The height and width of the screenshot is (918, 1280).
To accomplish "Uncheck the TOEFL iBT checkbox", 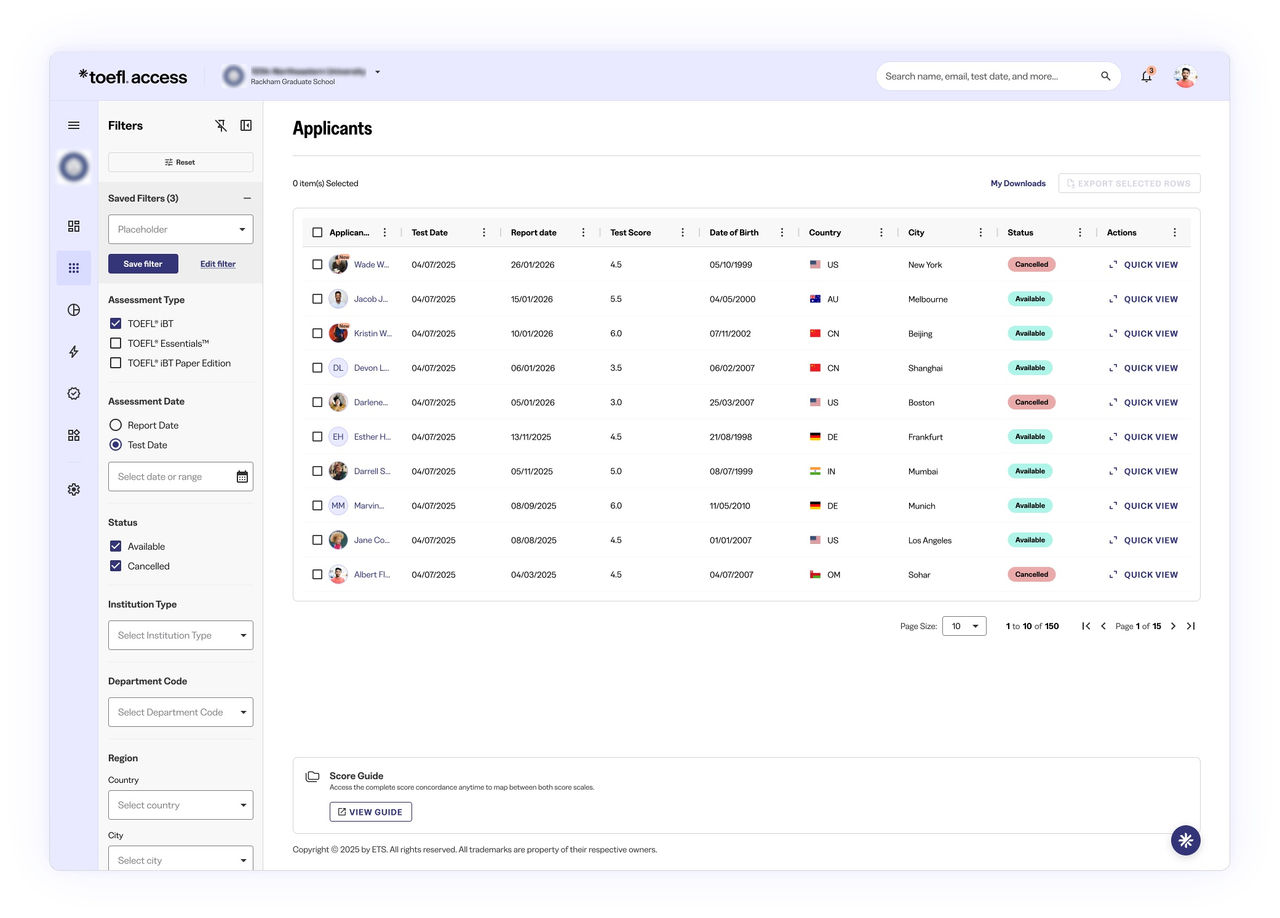I will [116, 324].
